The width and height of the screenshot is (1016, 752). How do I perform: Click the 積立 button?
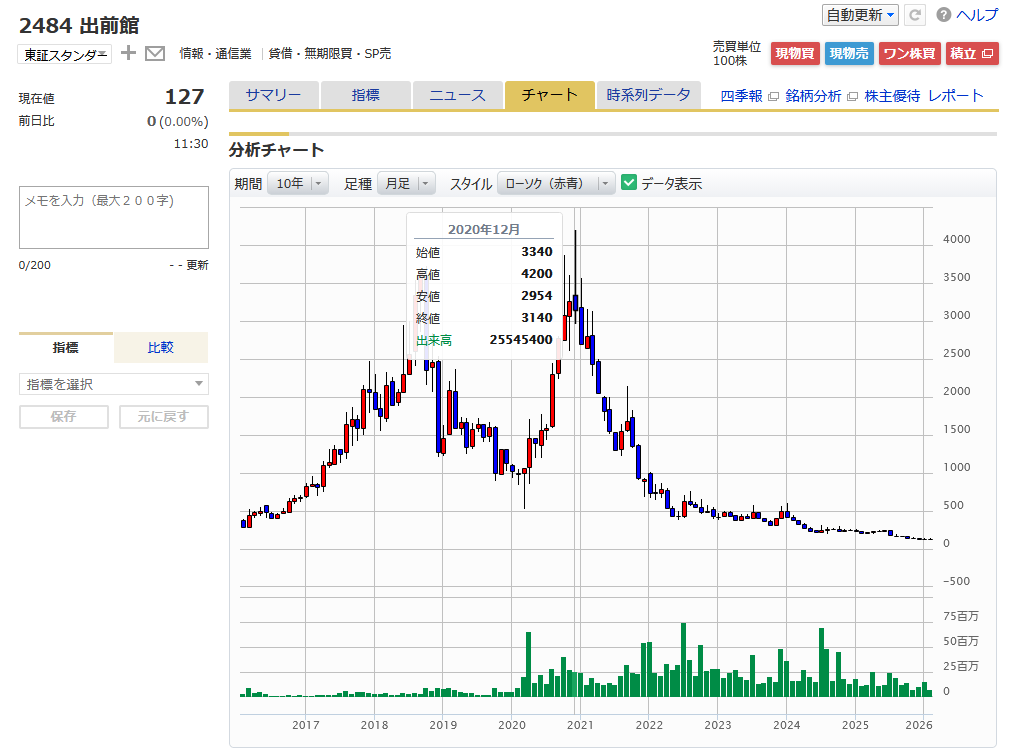pyautogui.click(x=972, y=54)
